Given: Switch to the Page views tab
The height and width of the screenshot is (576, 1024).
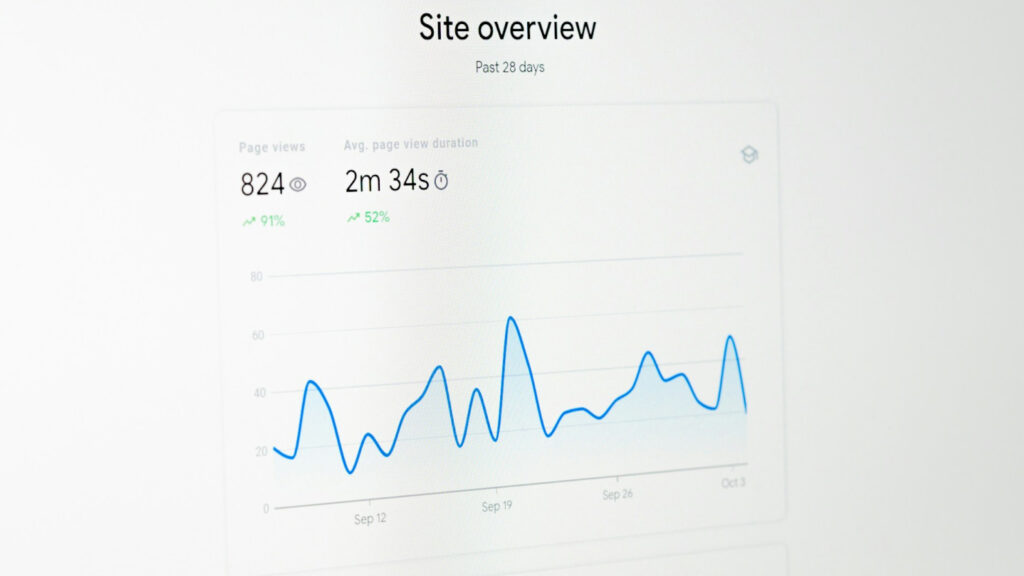Looking at the screenshot, I should tap(270, 146).
